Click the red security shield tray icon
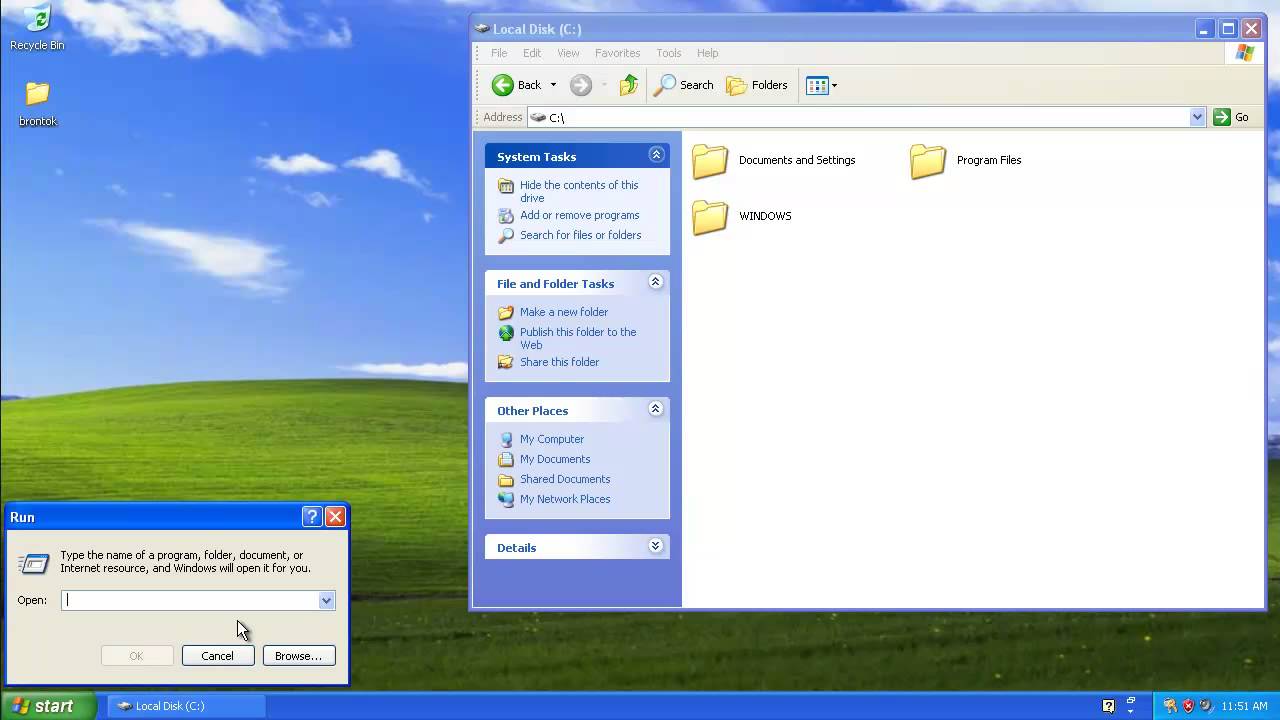This screenshot has width=1280, height=720. tap(1188, 706)
